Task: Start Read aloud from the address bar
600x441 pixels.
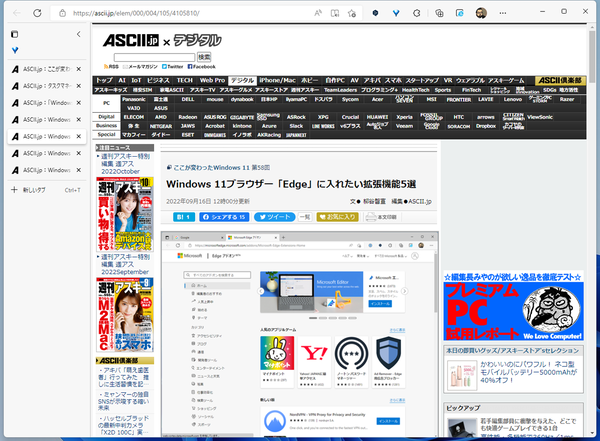Action: tap(318, 13)
